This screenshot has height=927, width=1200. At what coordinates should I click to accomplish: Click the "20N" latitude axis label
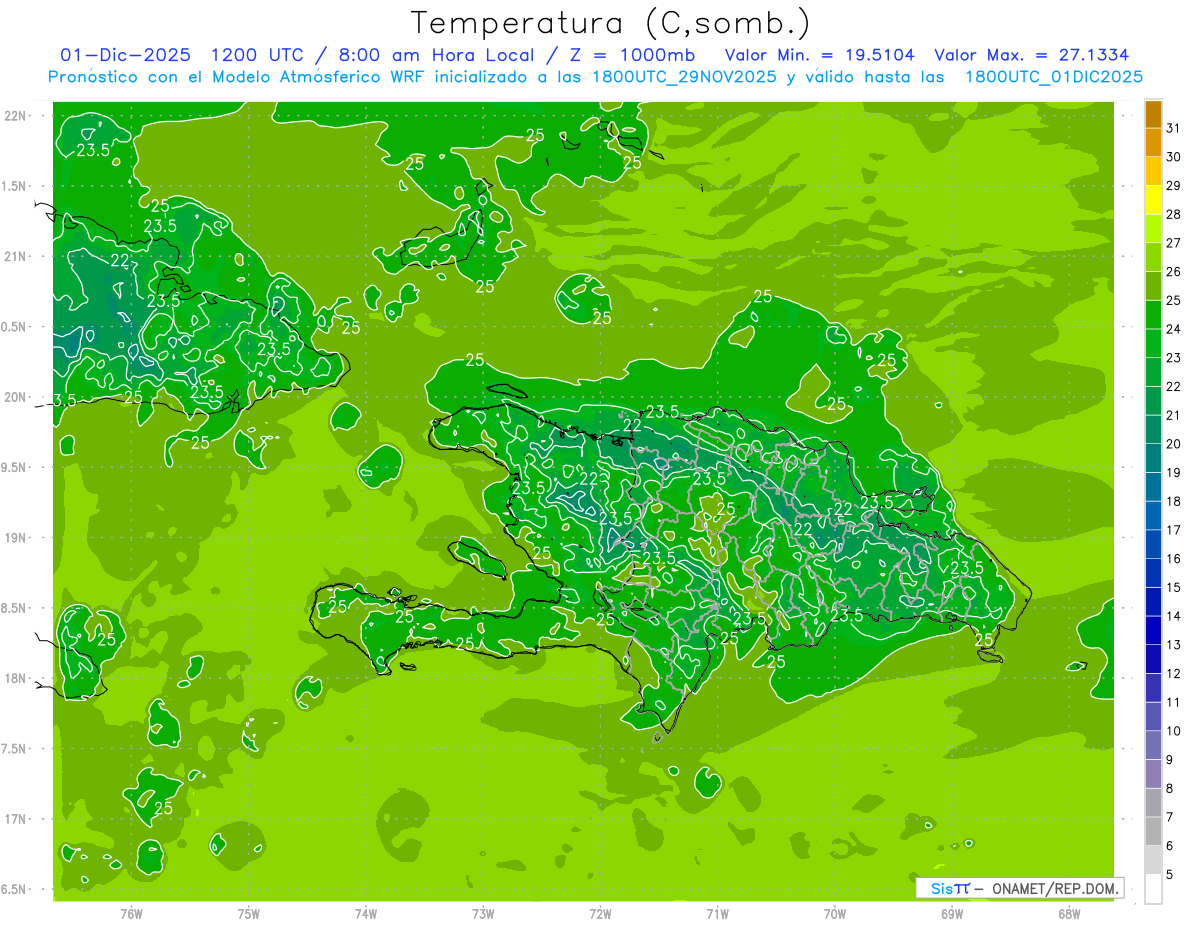tap(15, 397)
